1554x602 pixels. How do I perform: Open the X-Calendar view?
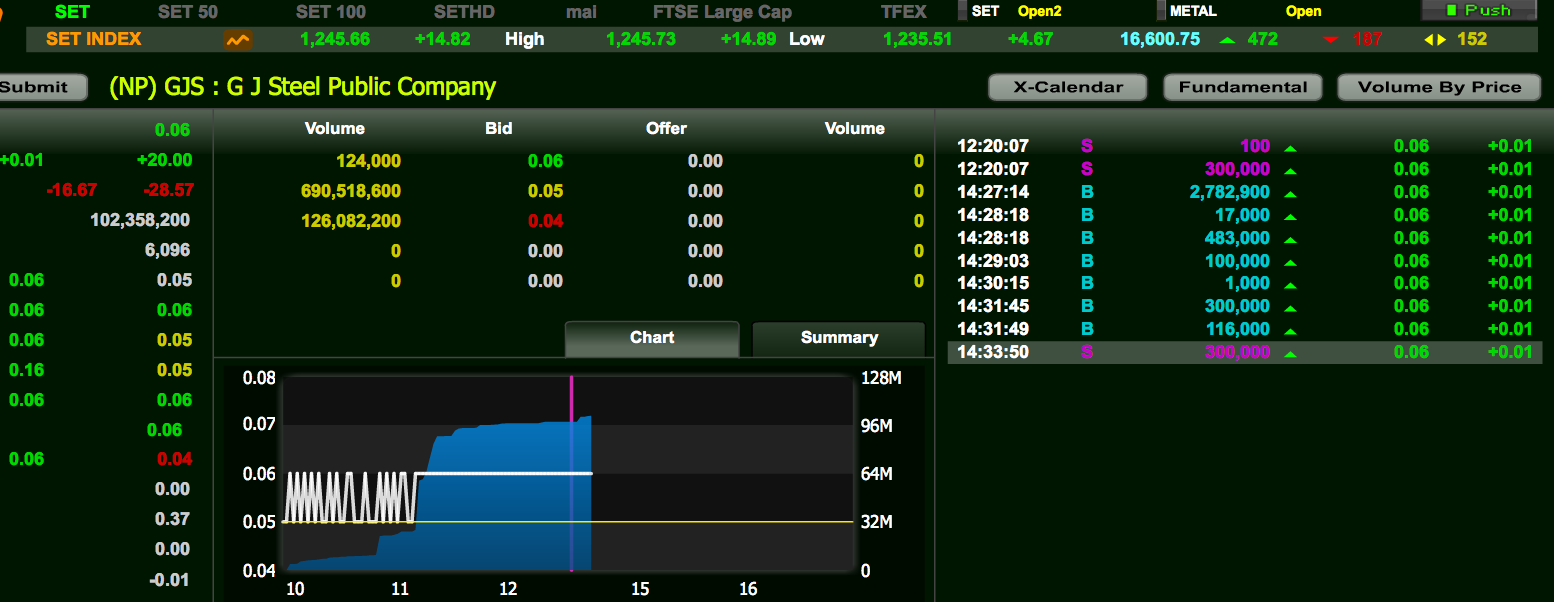[x=1068, y=87]
